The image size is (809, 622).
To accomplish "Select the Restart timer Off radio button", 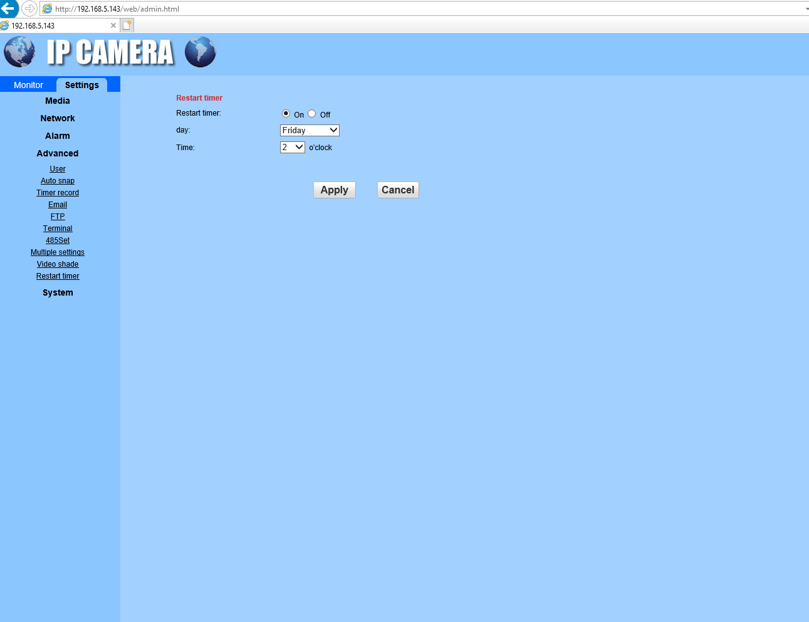I will [x=312, y=113].
